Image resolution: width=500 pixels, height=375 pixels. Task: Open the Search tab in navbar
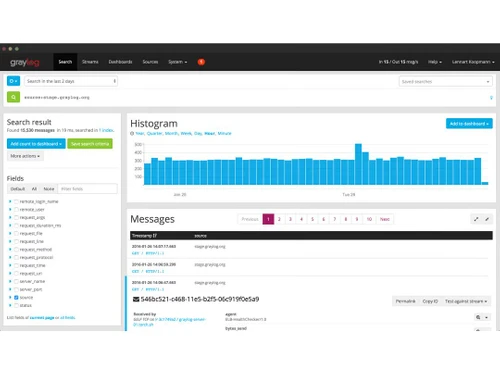65,62
